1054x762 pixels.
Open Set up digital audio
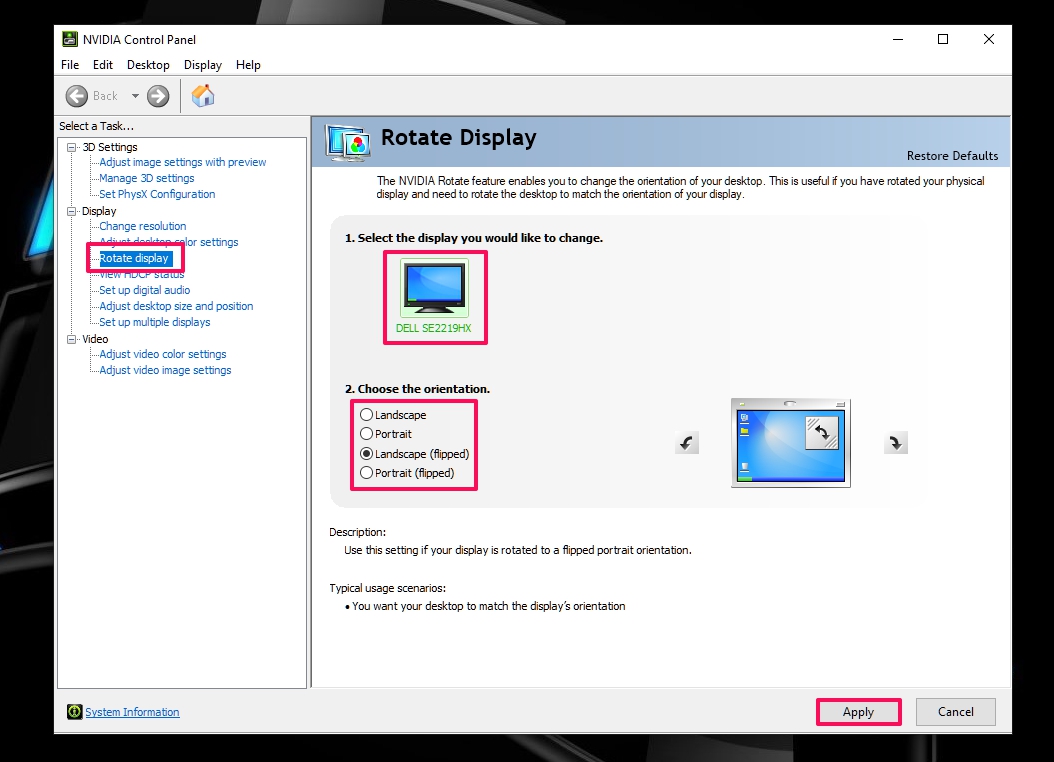pos(145,290)
